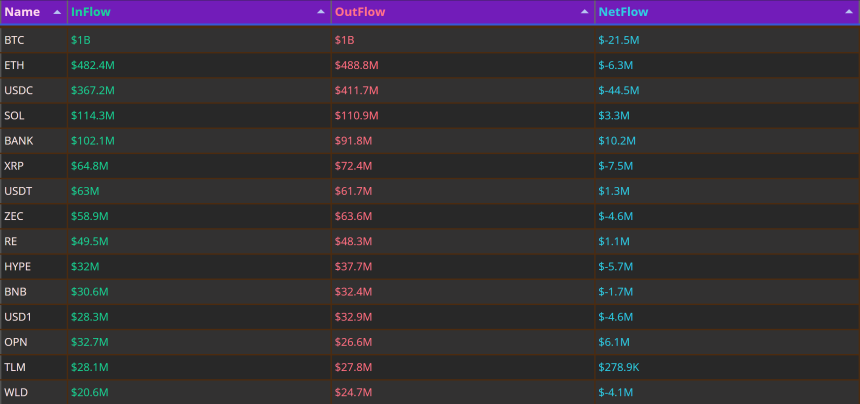Sort by InFlow column label
The height and width of the screenshot is (404, 860).
[90, 12]
